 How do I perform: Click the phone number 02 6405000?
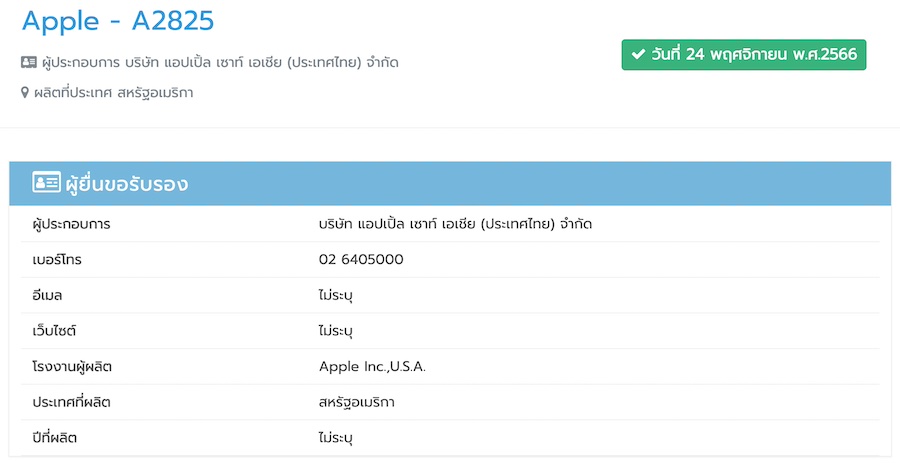click(x=361, y=260)
